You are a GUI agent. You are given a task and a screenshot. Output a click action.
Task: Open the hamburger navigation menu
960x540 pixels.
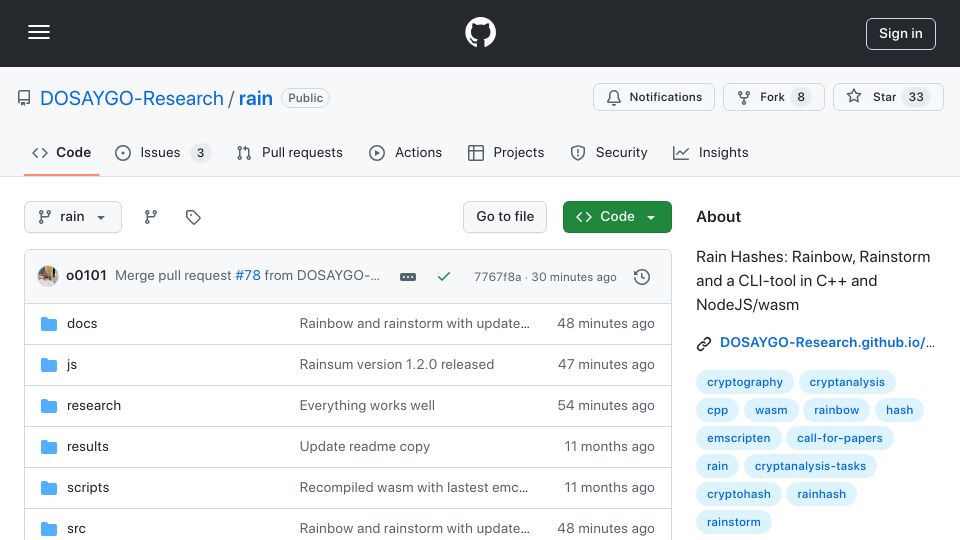pos(39,32)
